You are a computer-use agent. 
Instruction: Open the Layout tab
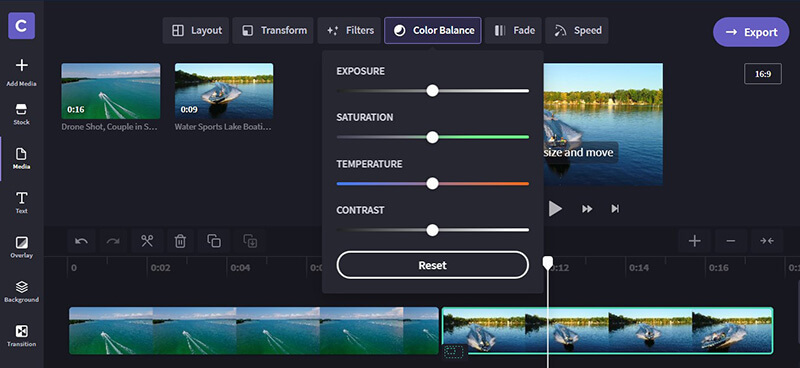[x=196, y=31]
